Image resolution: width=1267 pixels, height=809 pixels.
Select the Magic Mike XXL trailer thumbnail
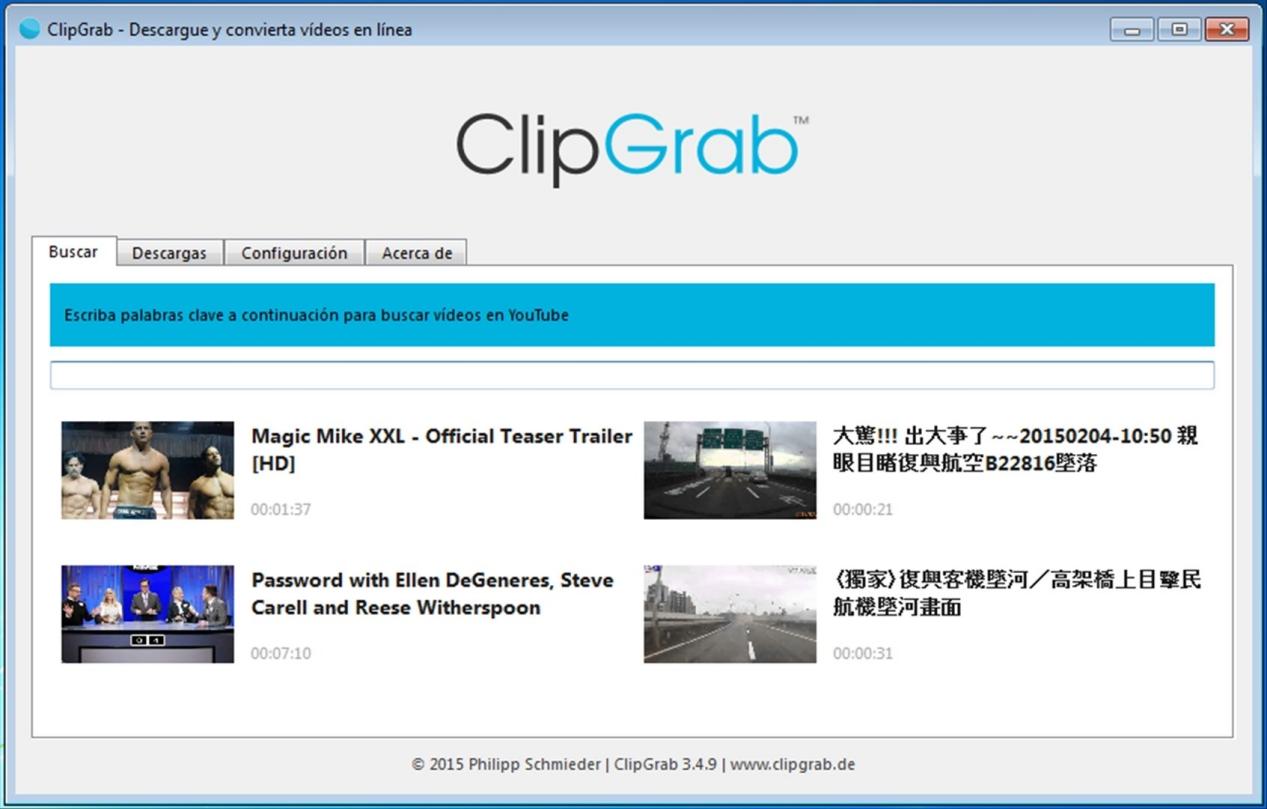(x=148, y=470)
